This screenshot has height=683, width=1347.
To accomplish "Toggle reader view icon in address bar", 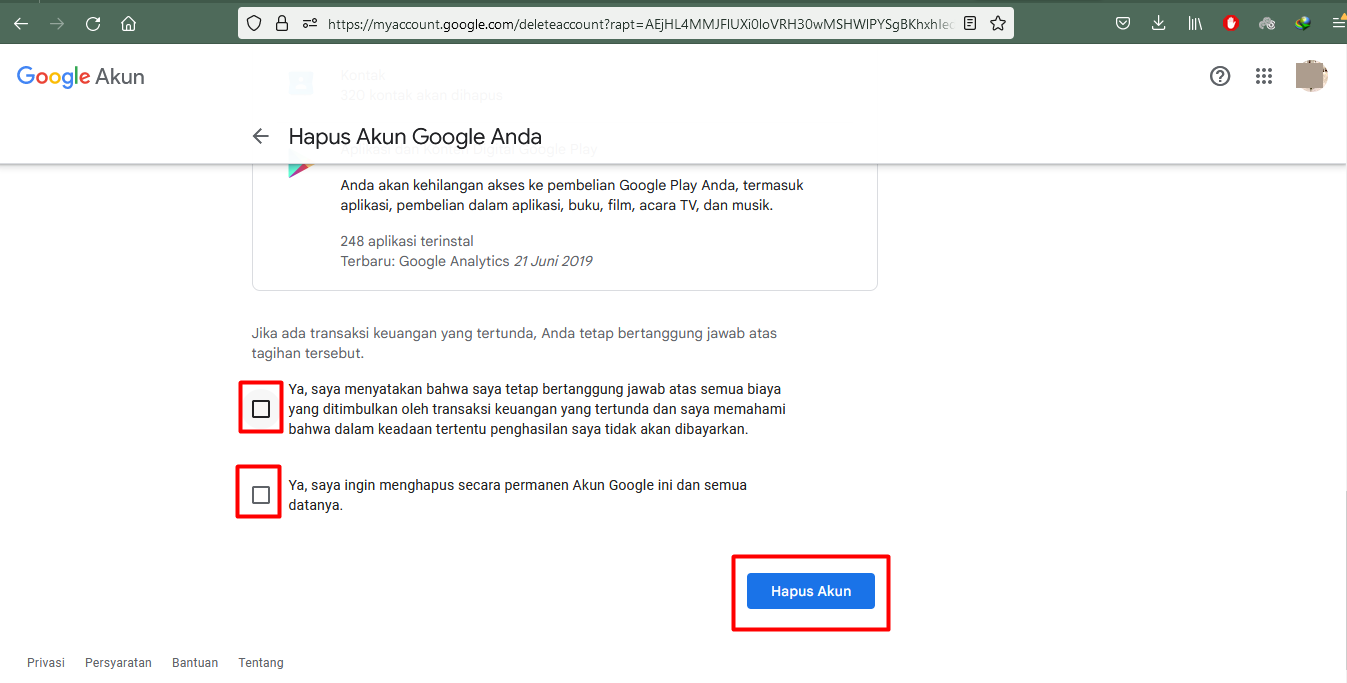I will (x=970, y=23).
